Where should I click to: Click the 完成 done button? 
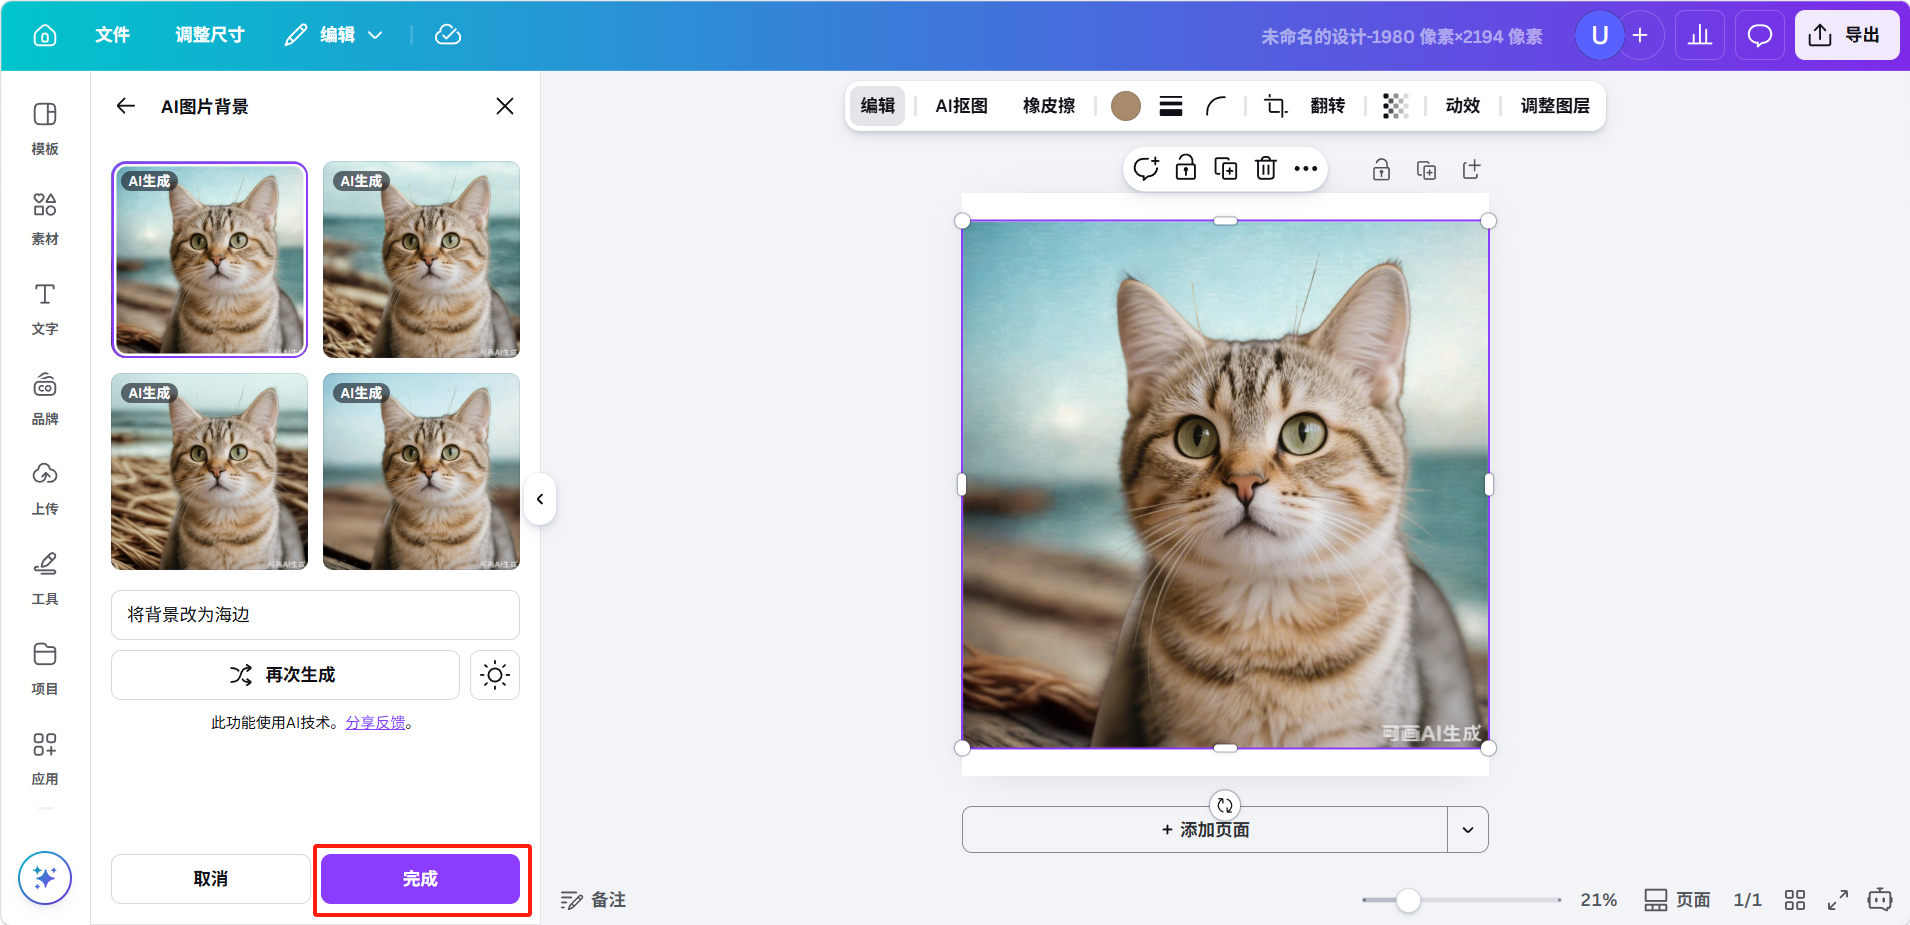coord(420,879)
